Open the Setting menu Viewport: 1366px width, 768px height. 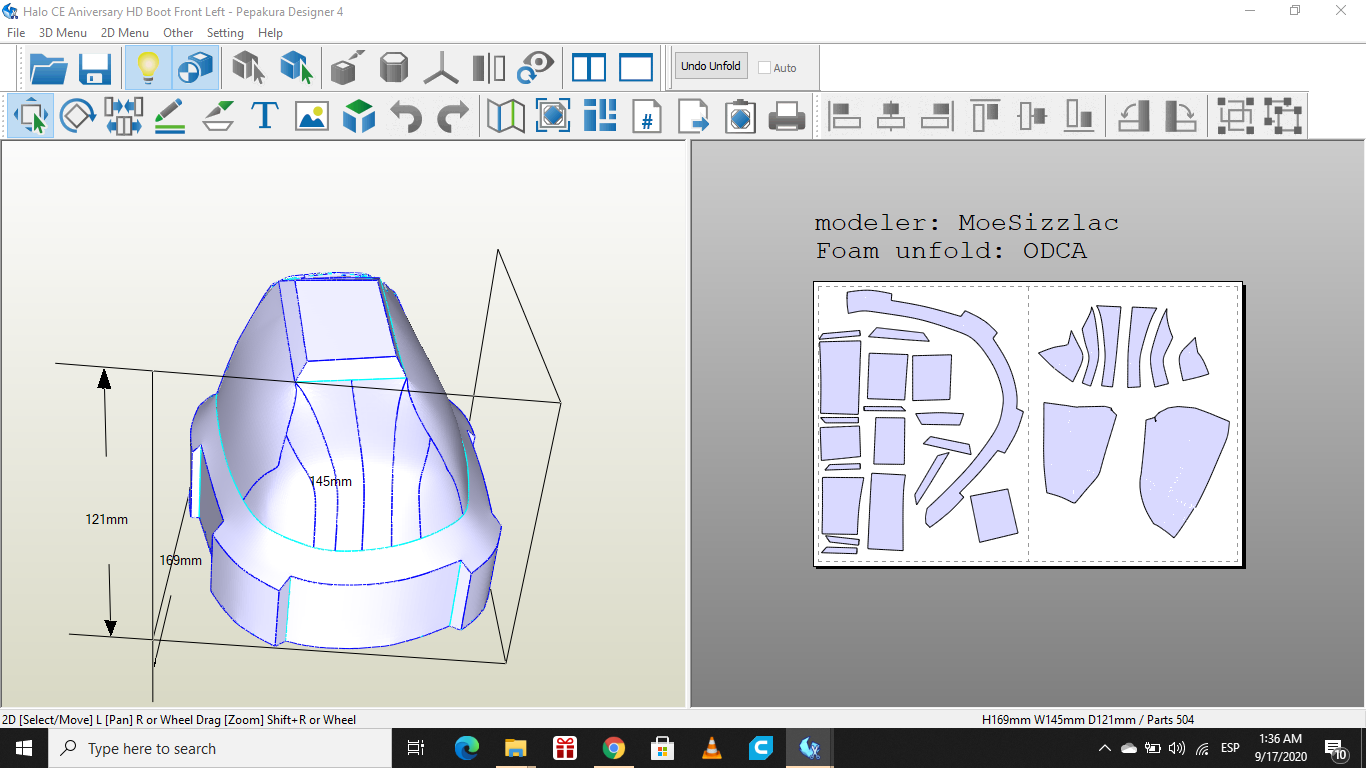pyautogui.click(x=225, y=33)
